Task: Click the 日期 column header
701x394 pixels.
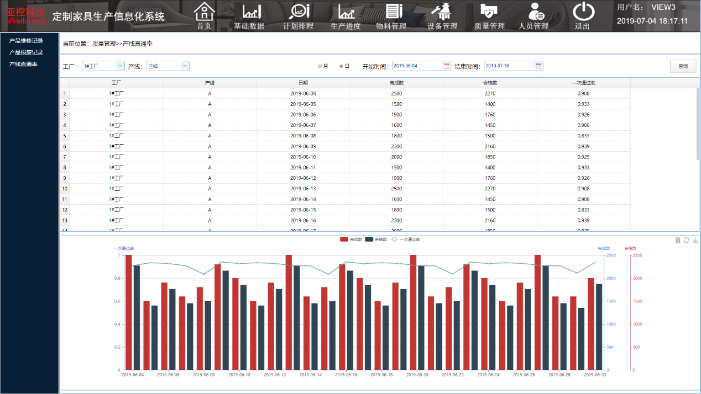Action: (303, 83)
